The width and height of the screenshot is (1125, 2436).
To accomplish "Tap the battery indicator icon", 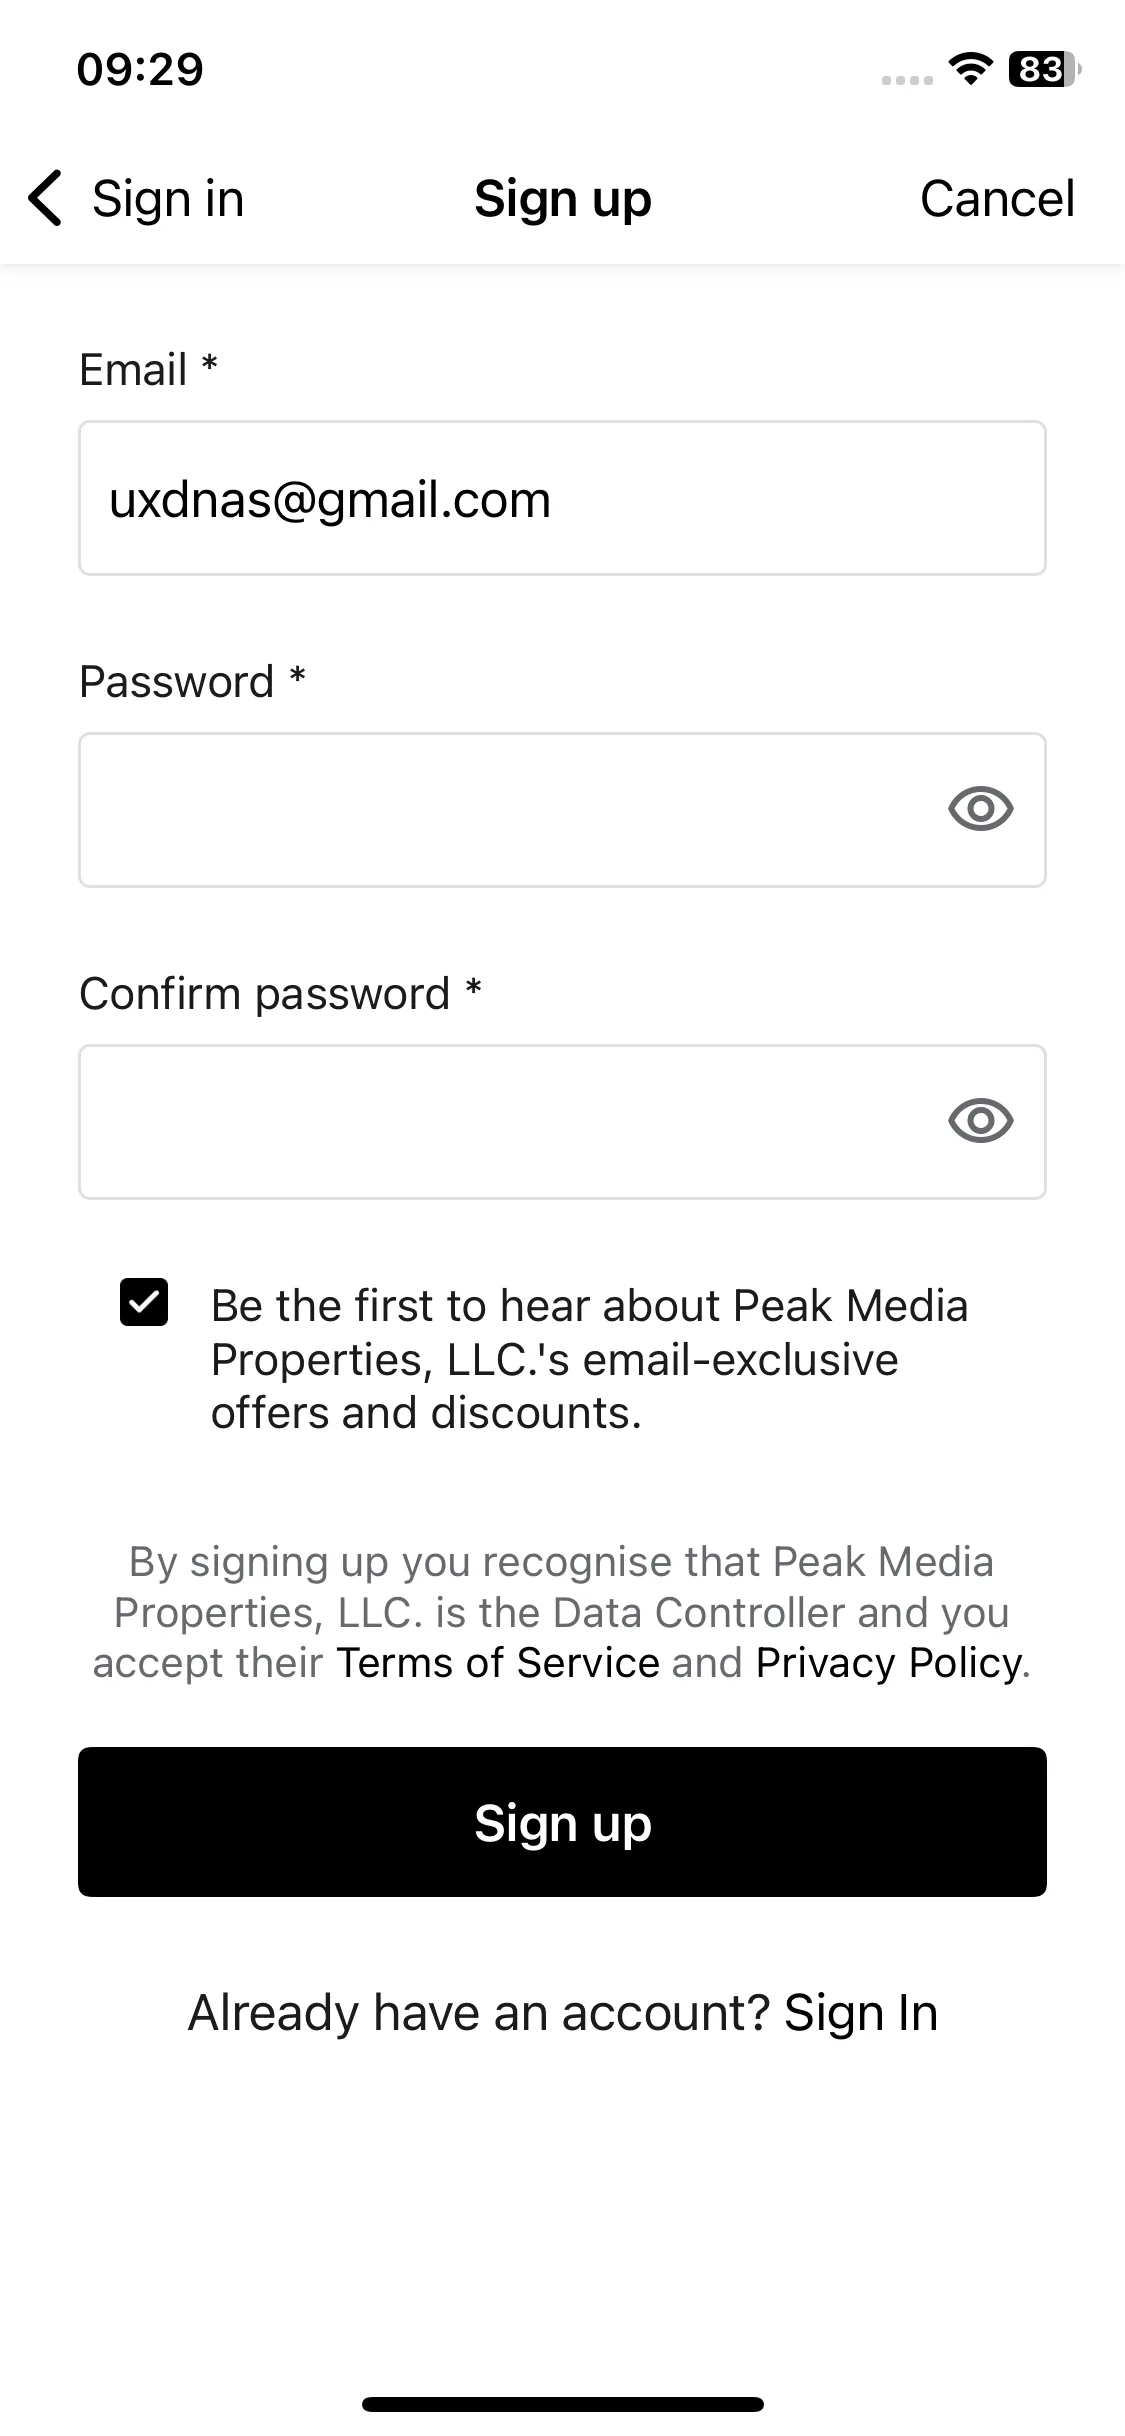I will tap(1045, 69).
